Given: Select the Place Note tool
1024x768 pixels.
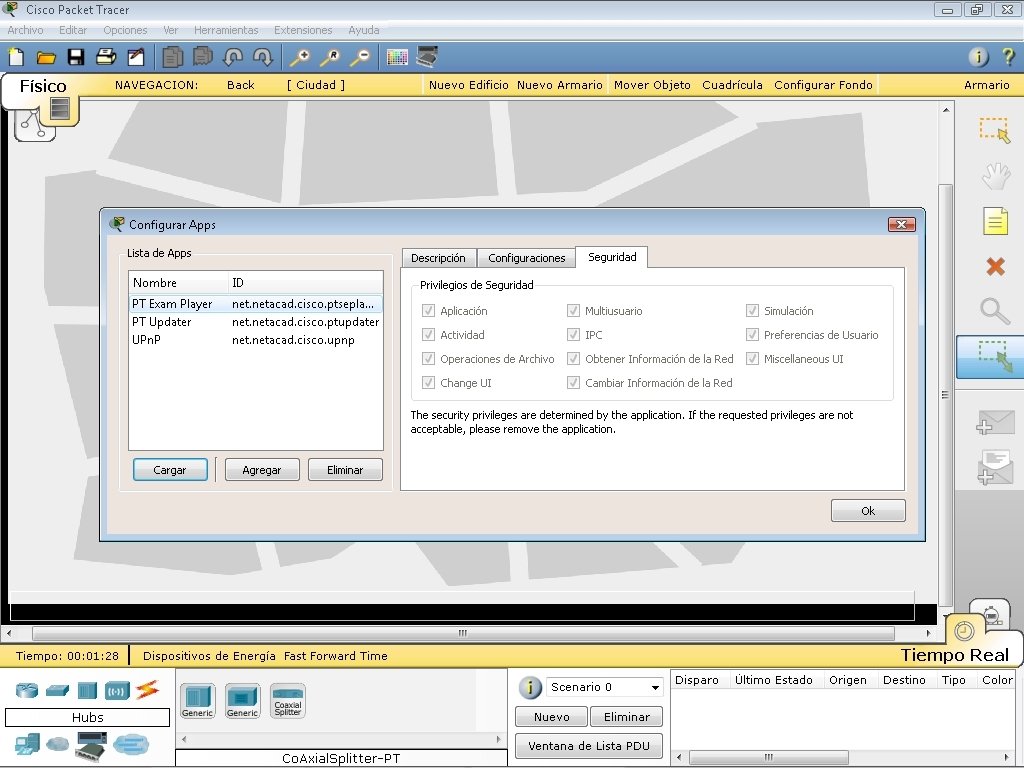Looking at the screenshot, I should (995, 221).
